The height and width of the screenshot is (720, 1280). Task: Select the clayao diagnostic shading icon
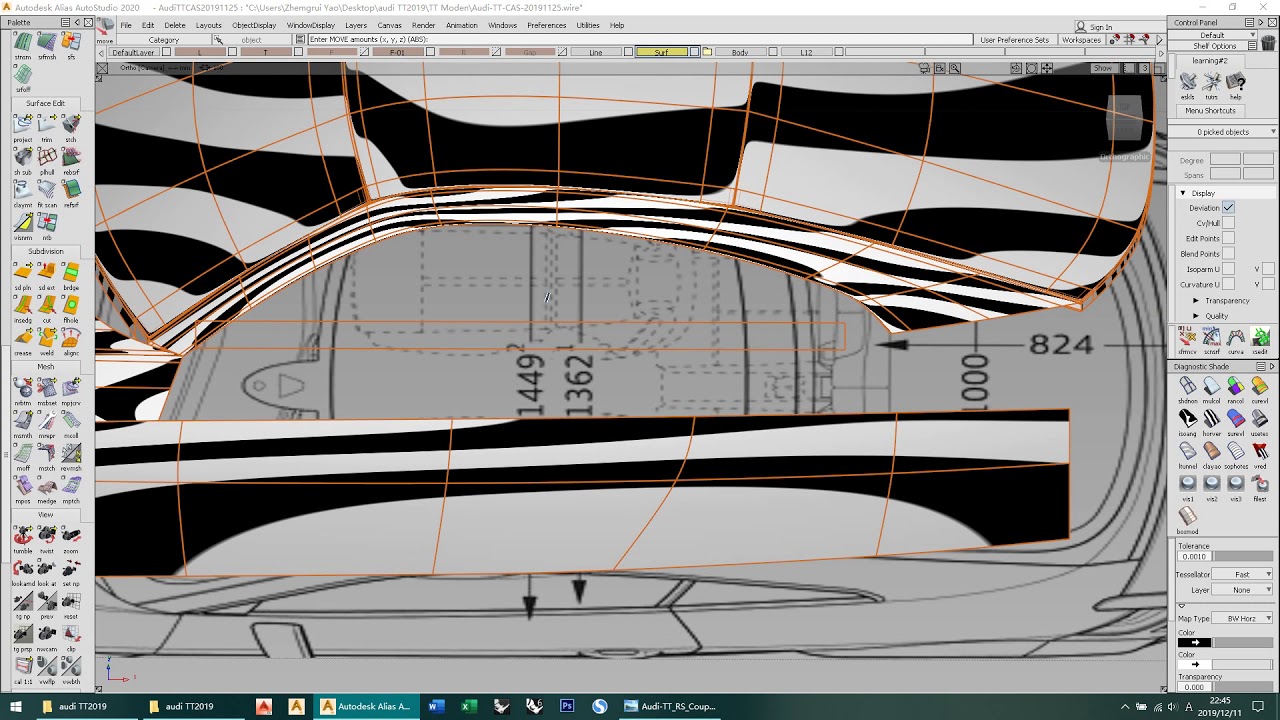(1212, 451)
